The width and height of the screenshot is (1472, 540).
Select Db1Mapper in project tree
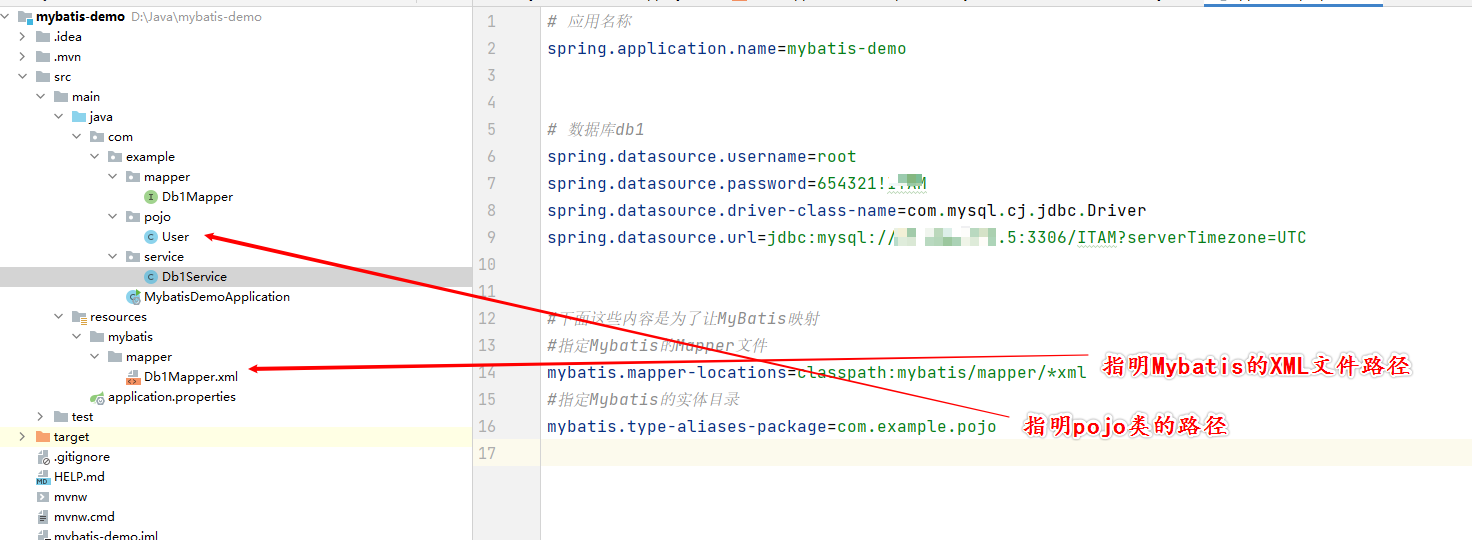click(197, 197)
